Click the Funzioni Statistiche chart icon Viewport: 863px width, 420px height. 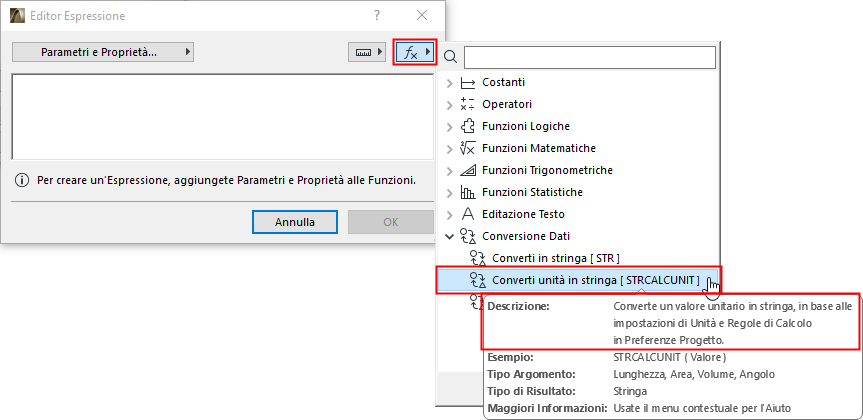tap(466, 192)
